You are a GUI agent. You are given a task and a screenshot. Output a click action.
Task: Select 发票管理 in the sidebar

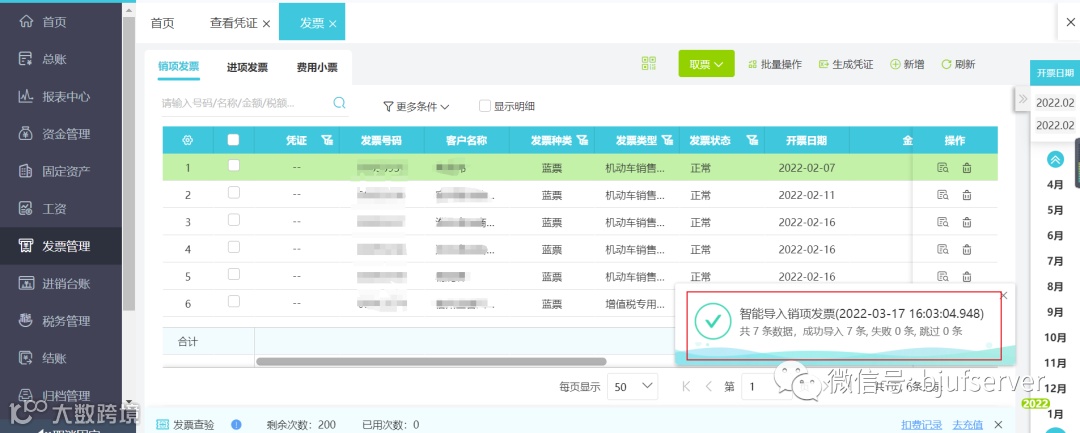(61, 246)
